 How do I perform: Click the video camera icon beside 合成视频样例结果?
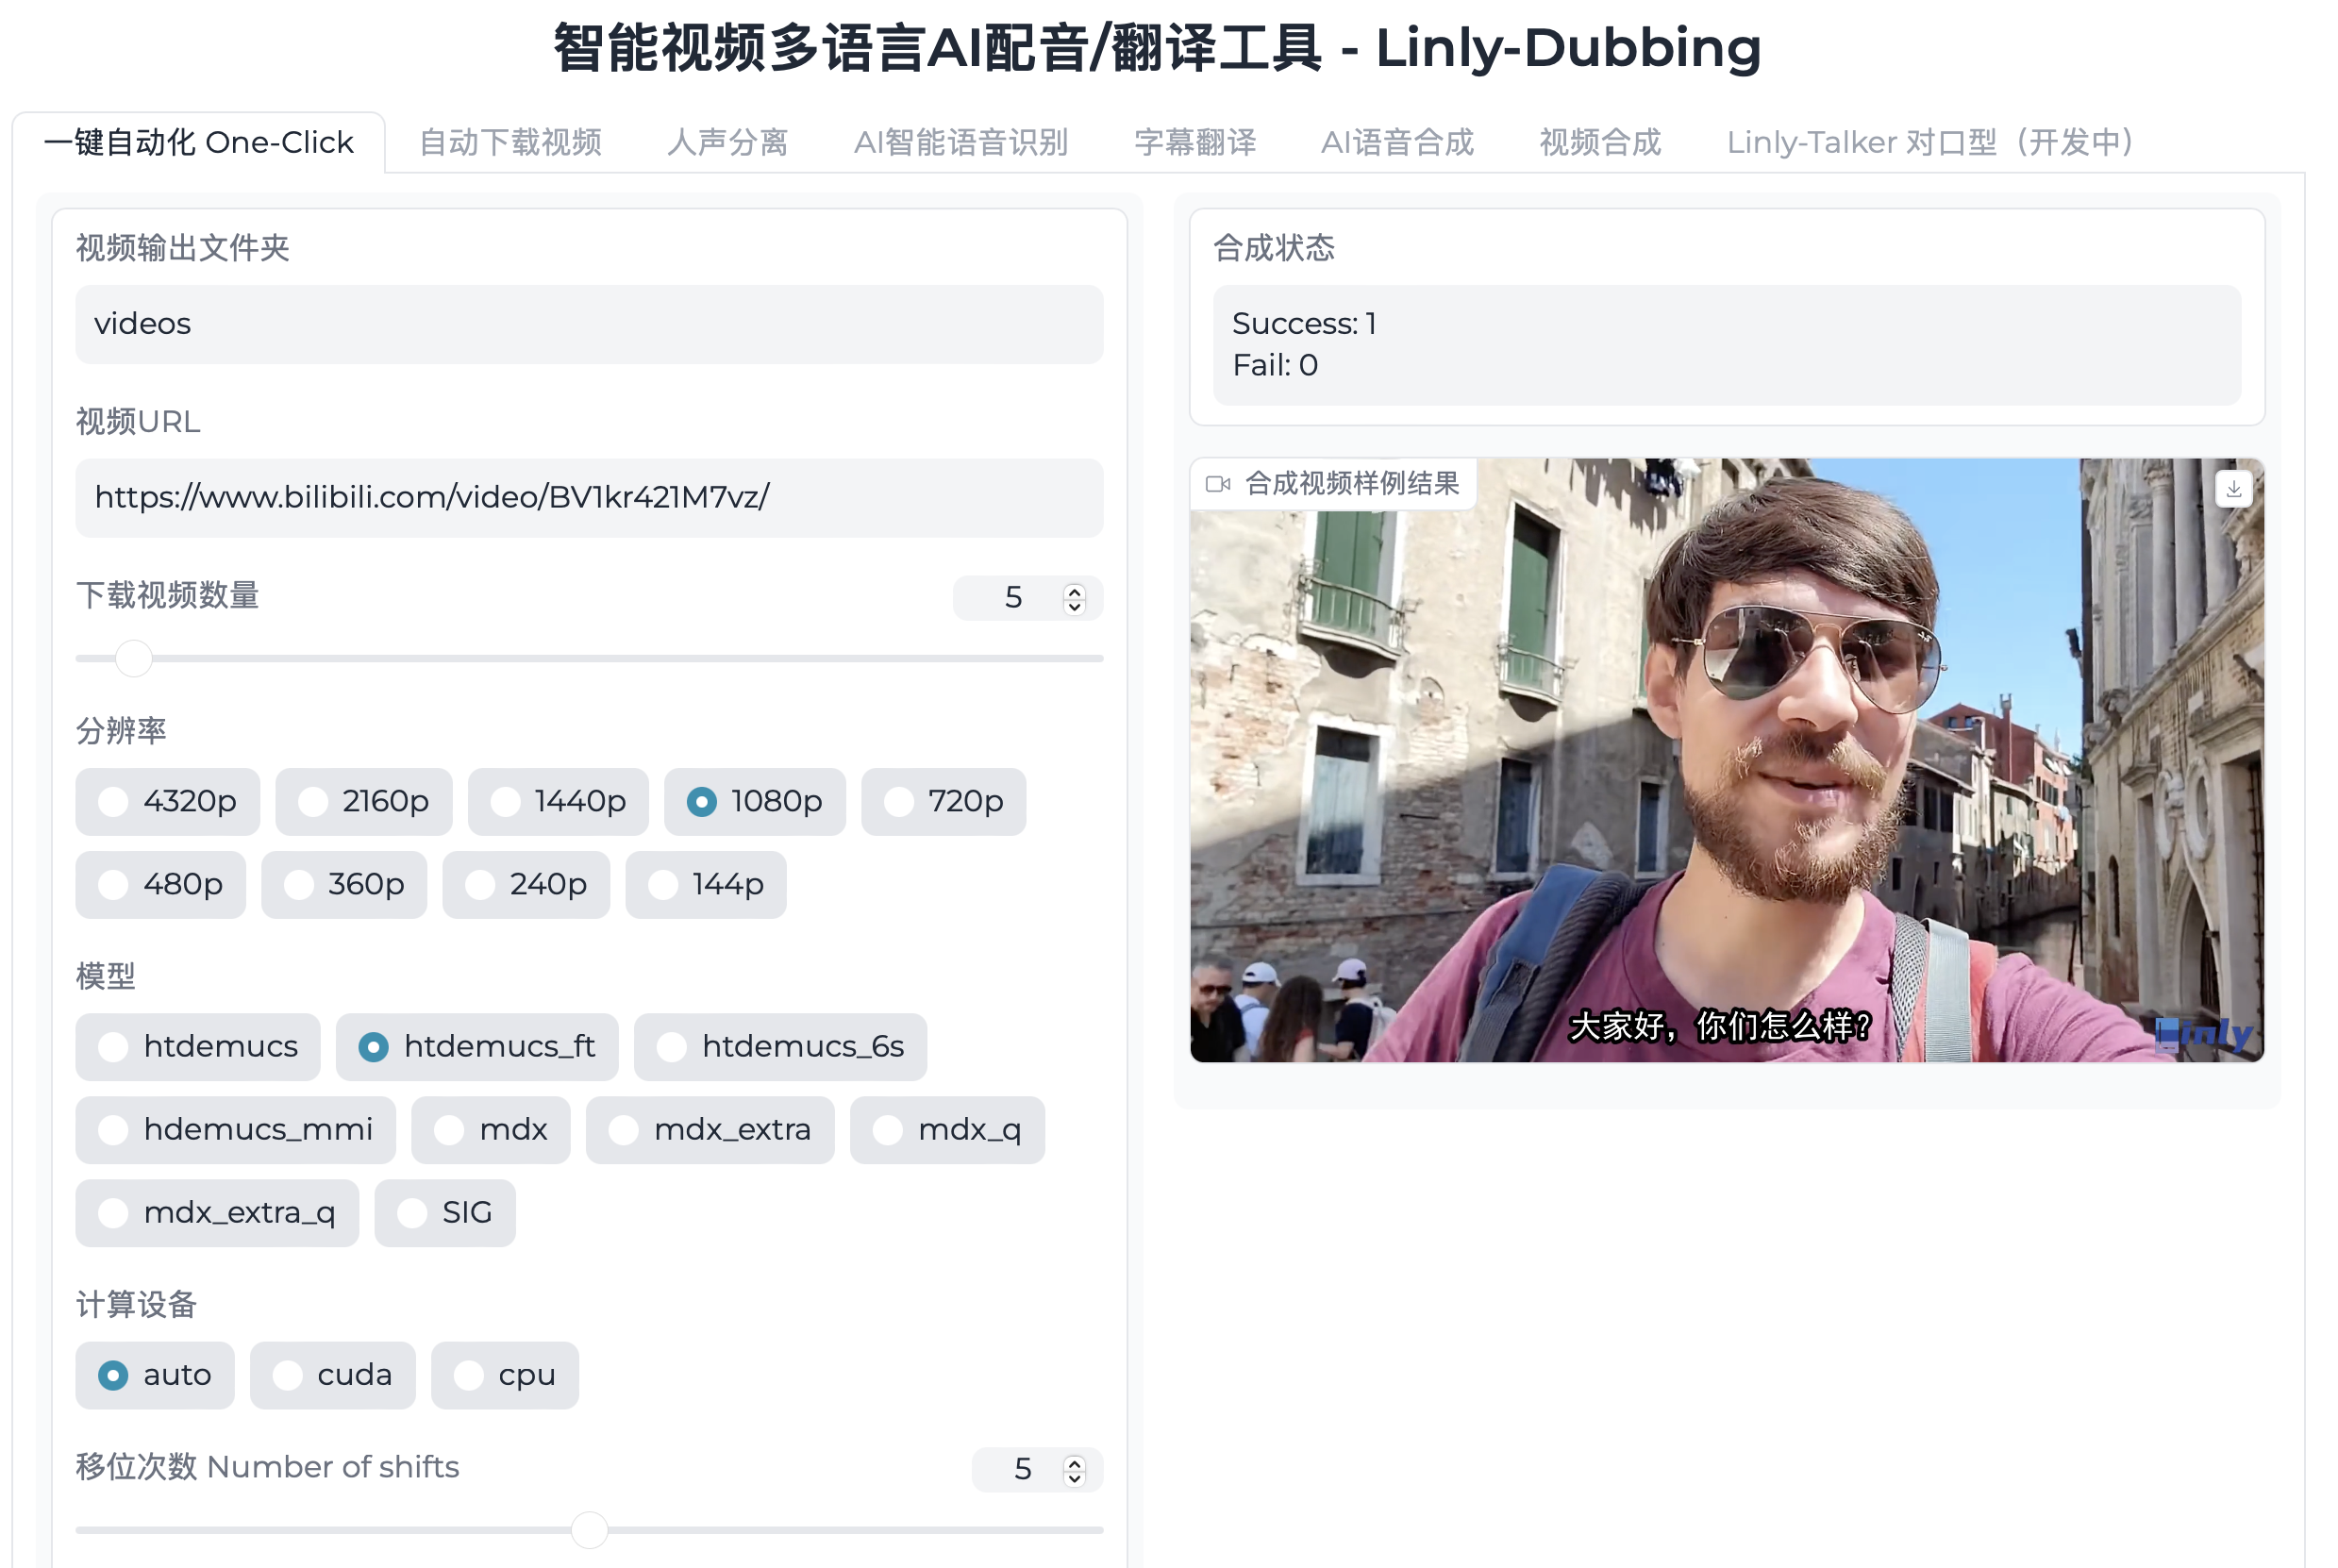1219,483
